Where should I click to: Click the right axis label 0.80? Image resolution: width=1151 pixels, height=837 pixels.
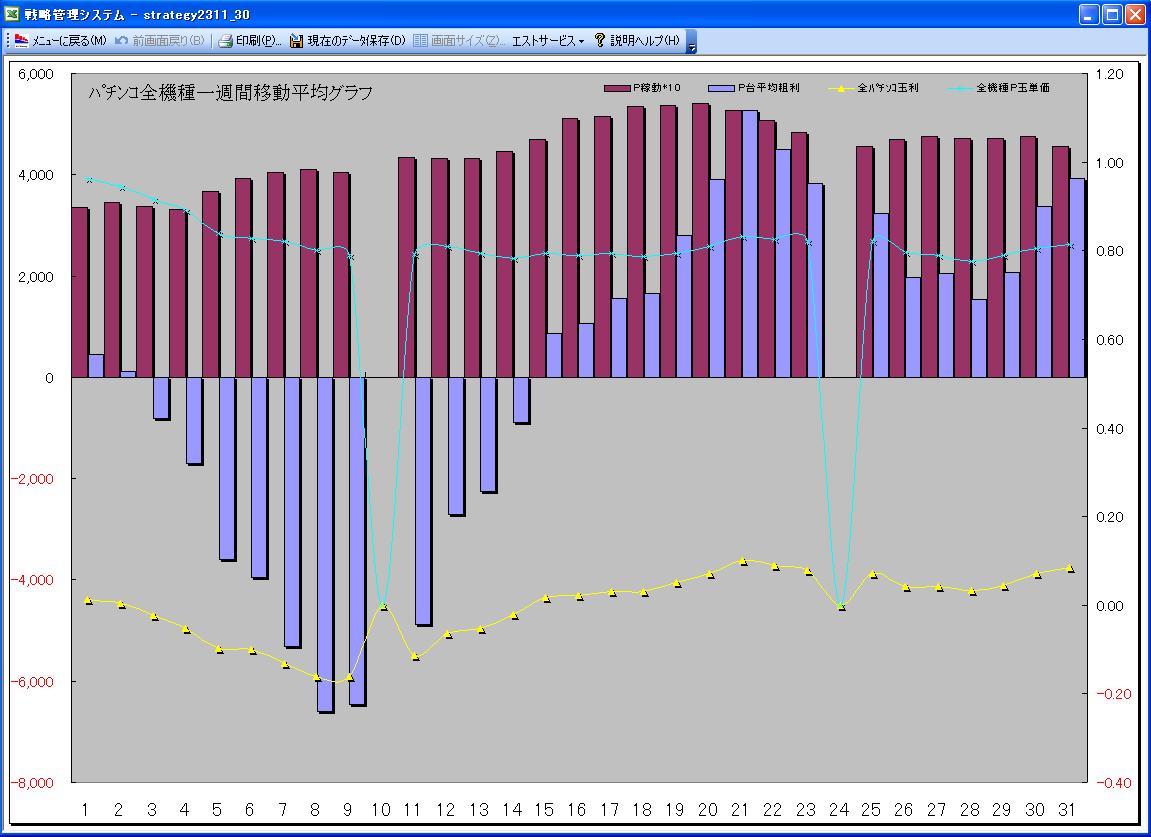coord(1109,251)
